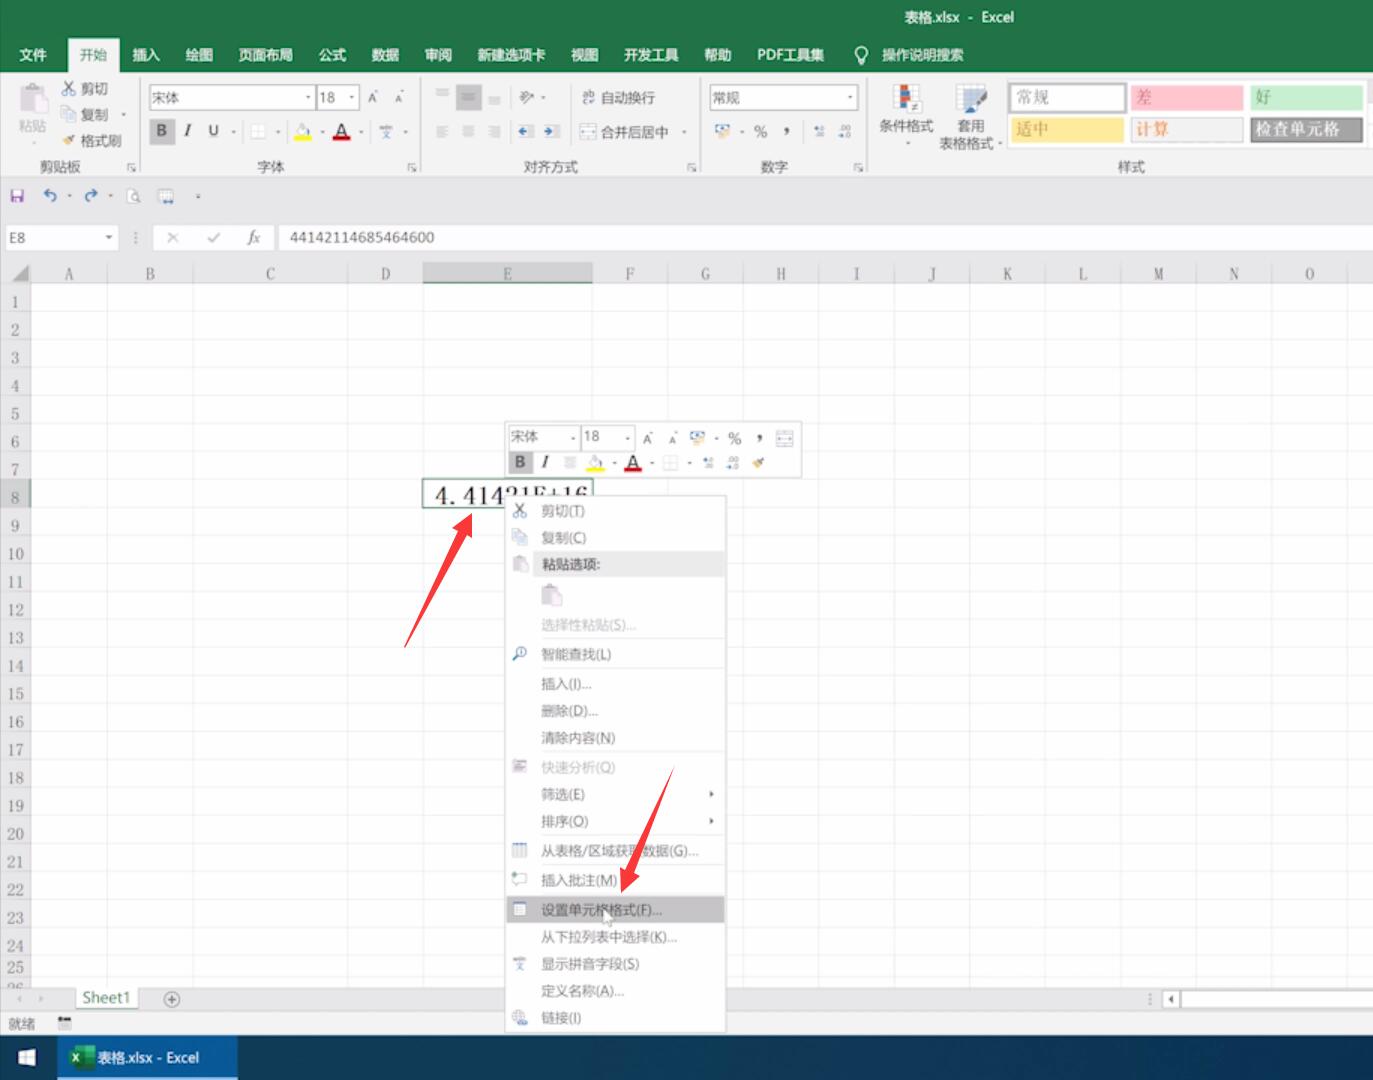This screenshot has height=1080, width=1373.
Task: Increase font size using the ribbon's 字体 group
Action: pos(373,98)
